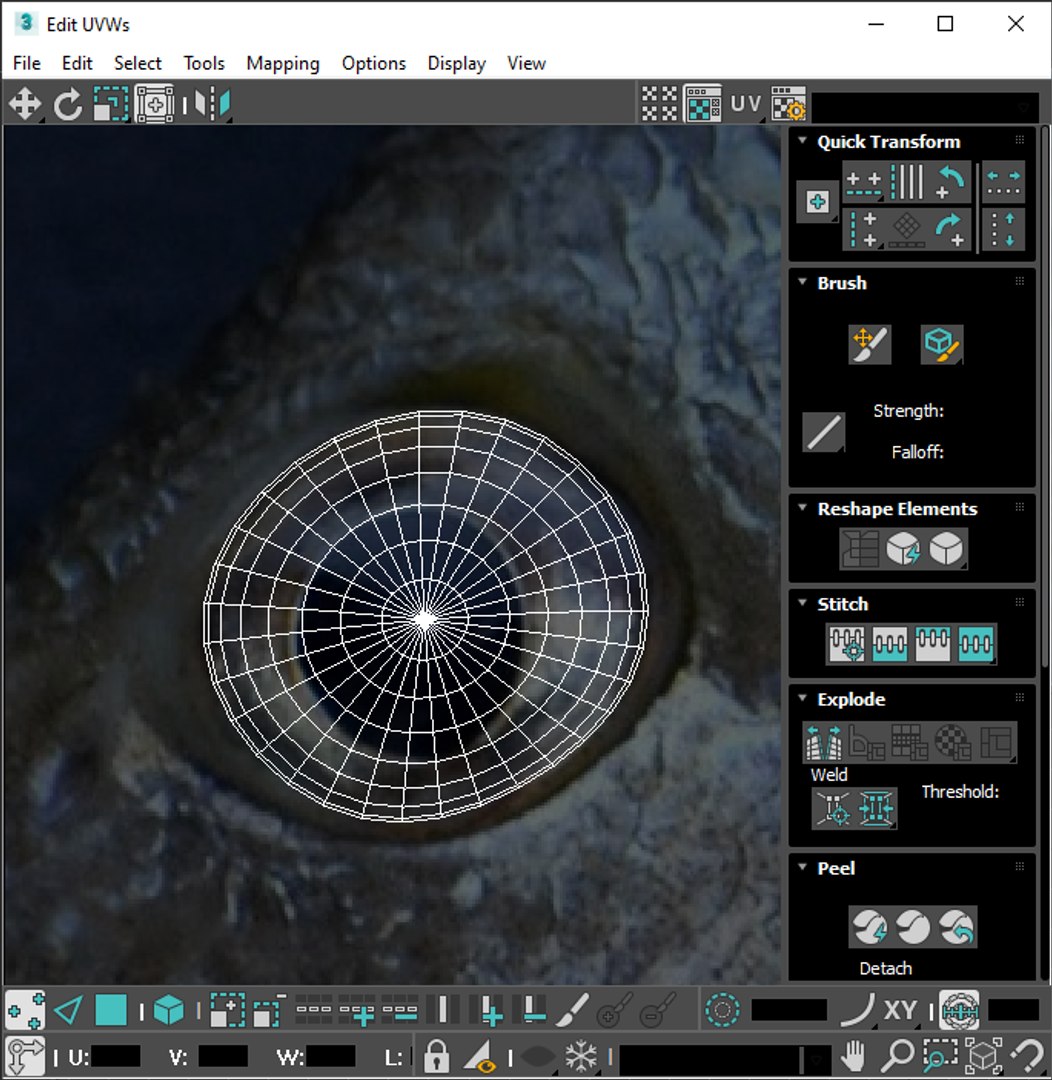The width and height of the screenshot is (1052, 1080).
Task: Click Stitch To Average icon
Action: (x=889, y=644)
